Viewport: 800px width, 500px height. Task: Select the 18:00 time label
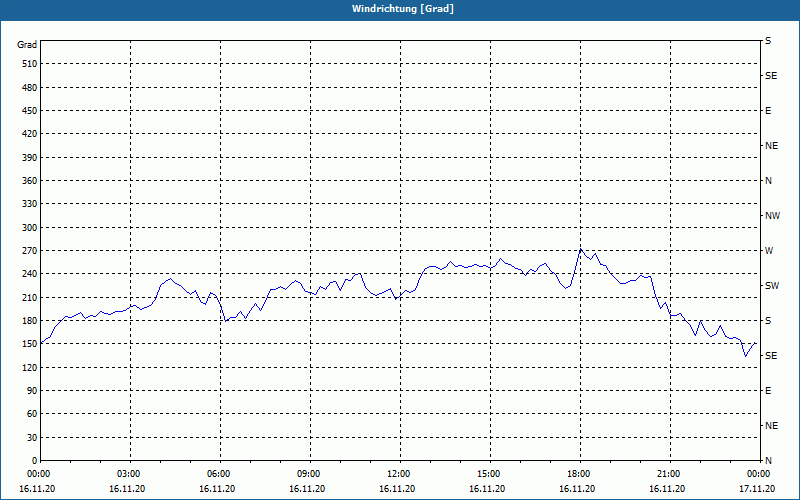tap(580, 474)
